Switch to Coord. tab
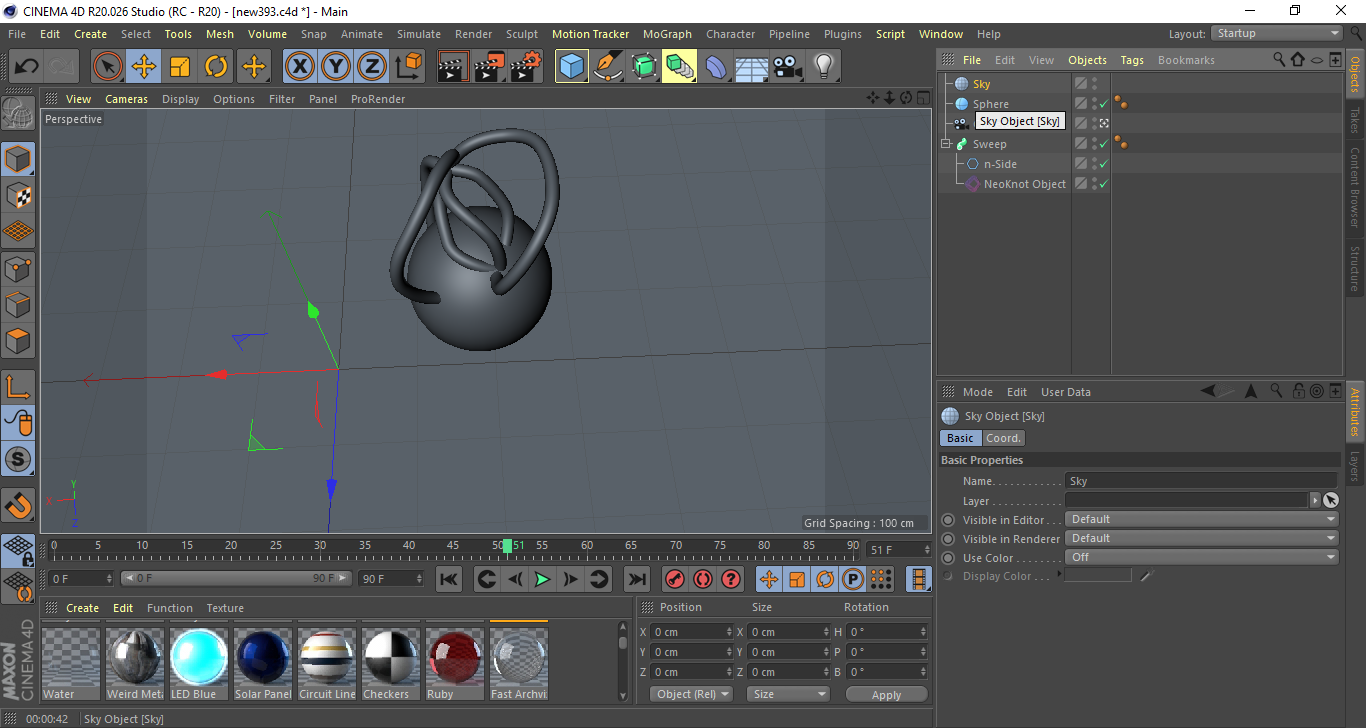Viewport: 1366px width, 728px height. pos(1003,438)
